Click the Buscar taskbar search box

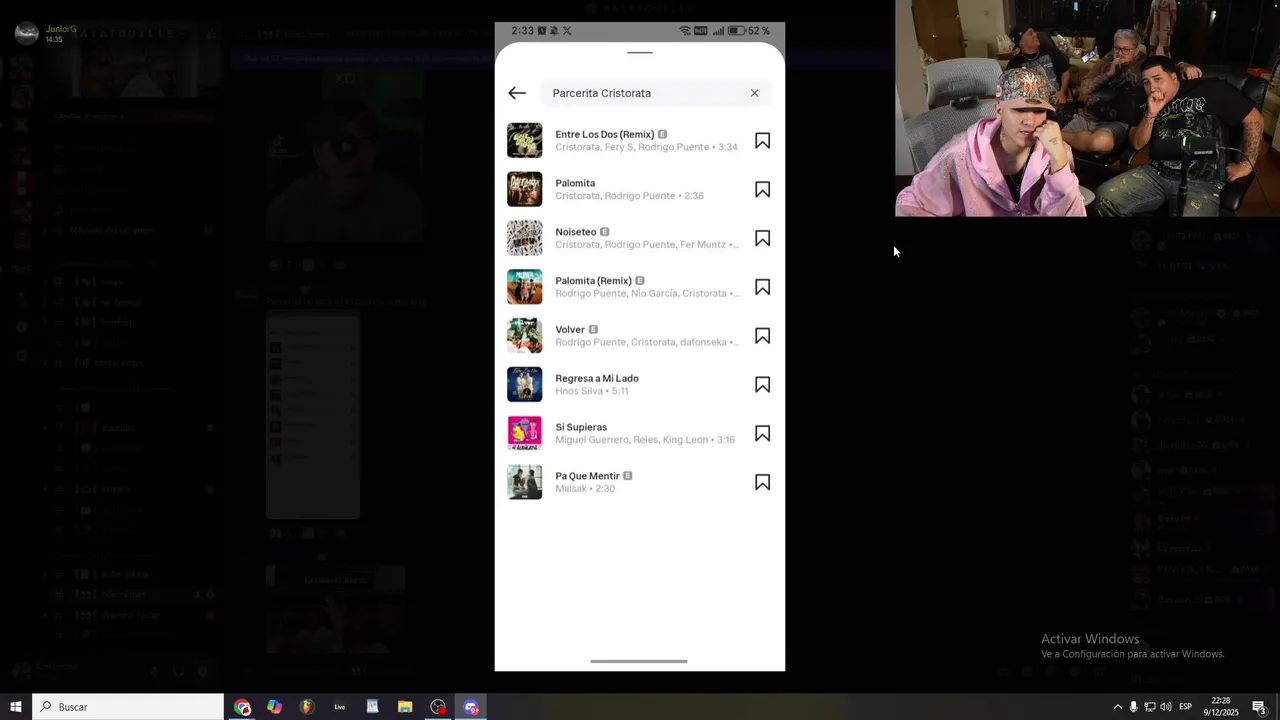[x=128, y=707]
